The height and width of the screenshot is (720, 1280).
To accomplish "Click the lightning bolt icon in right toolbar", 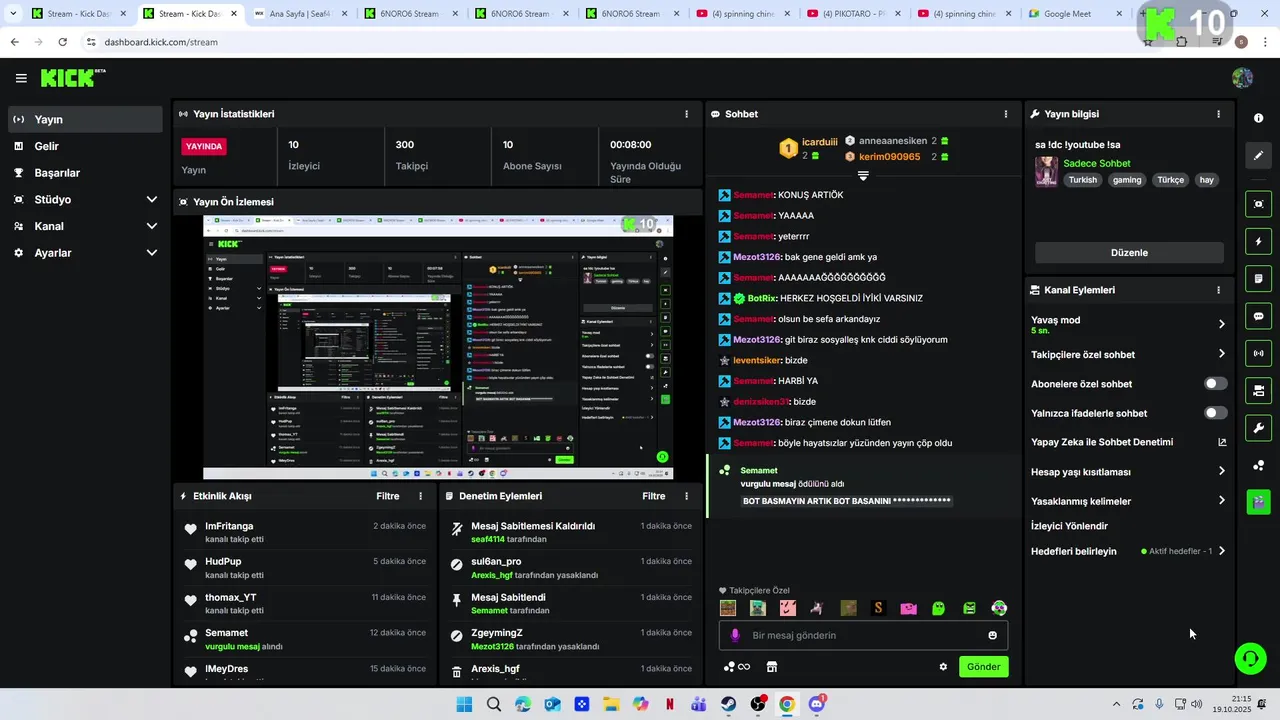I will [x=1258, y=241].
